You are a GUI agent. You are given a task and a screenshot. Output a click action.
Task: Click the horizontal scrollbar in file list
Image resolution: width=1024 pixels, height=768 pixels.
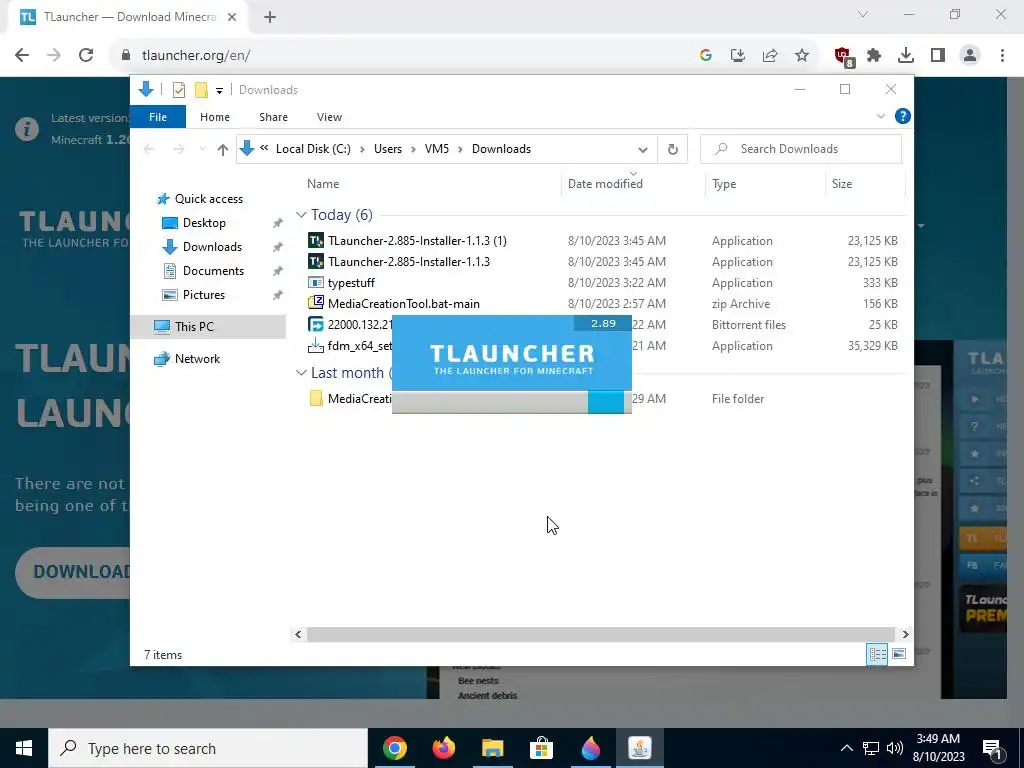(x=600, y=634)
